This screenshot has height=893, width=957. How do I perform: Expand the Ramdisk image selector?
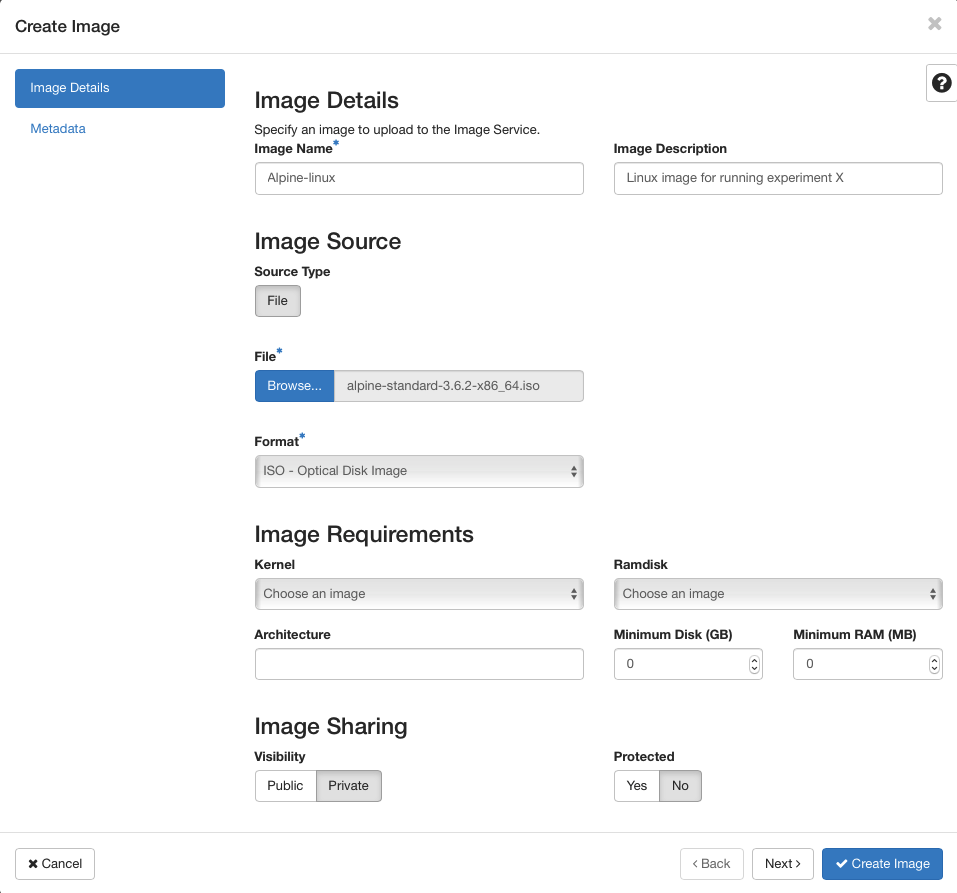point(778,593)
